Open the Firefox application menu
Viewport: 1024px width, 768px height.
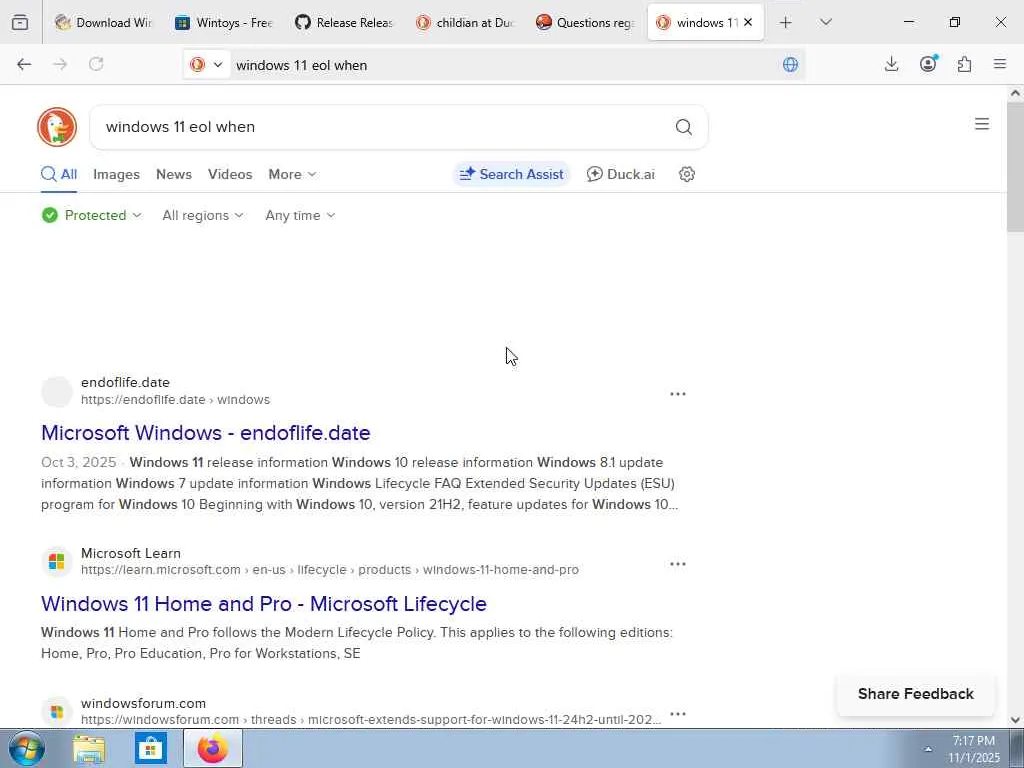click(1000, 64)
